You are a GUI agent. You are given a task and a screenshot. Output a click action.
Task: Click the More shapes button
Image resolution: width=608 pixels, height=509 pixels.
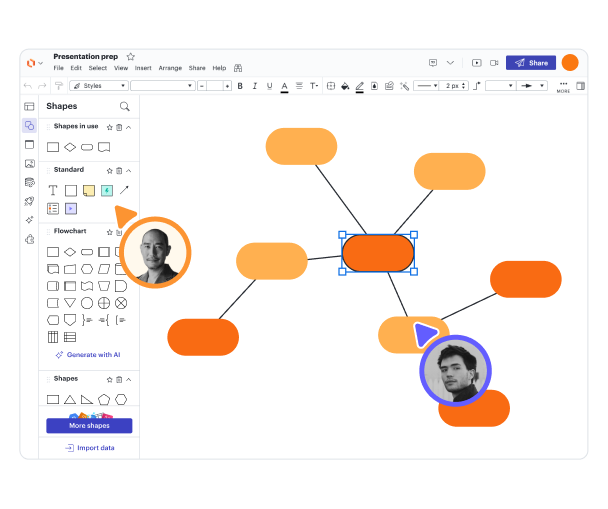(89, 425)
